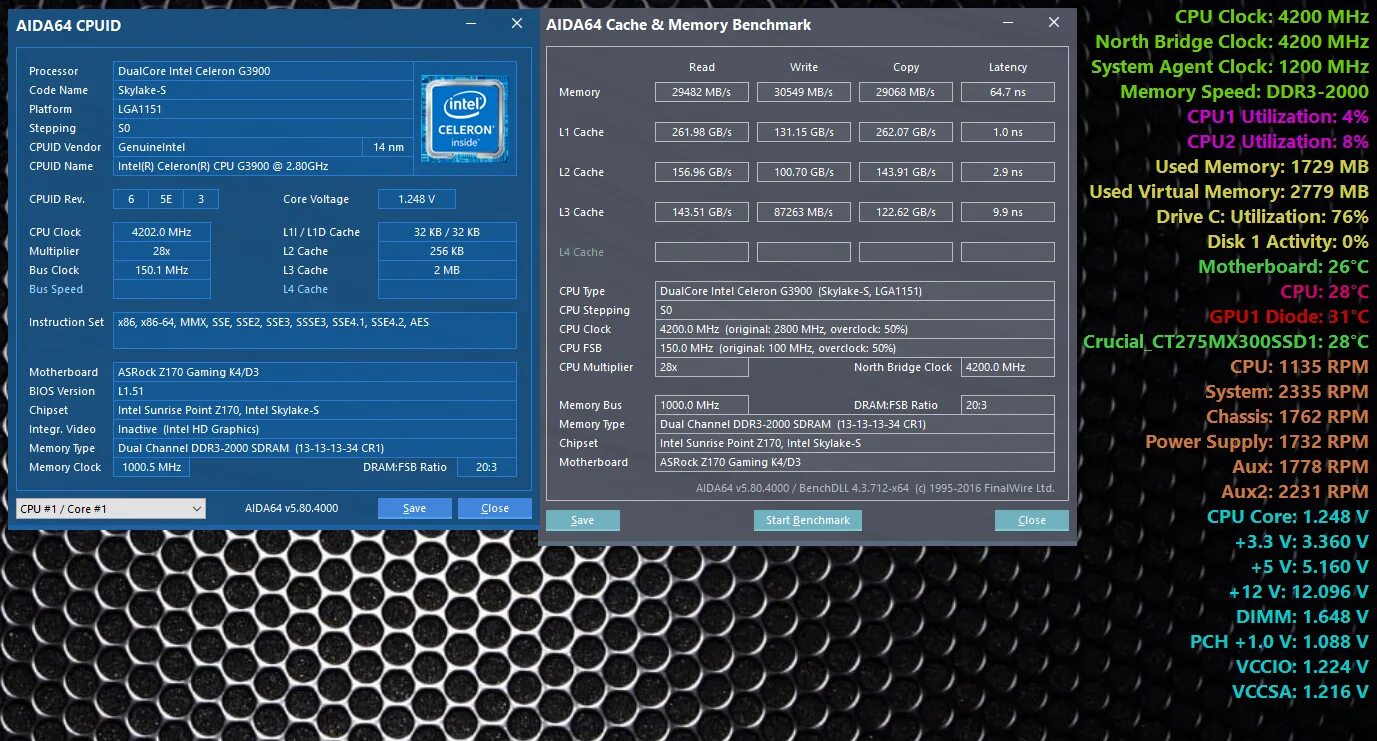
Task: Open the CPU #1 / Core #1 dropdown
Action: (x=111, y=508)
